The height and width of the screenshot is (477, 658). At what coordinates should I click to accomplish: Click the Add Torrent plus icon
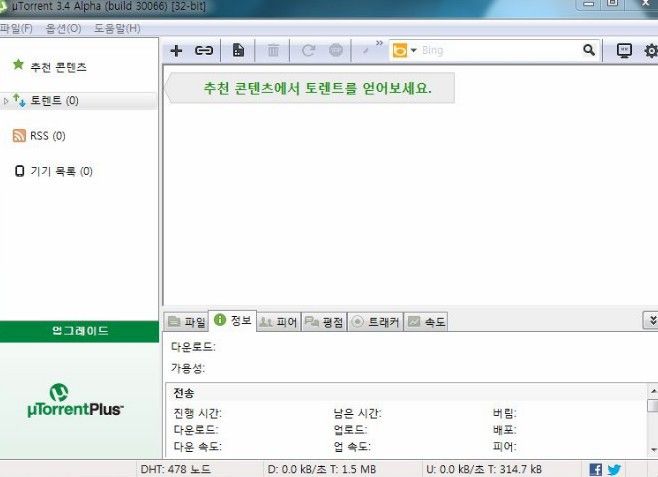(x=176, y=51)
